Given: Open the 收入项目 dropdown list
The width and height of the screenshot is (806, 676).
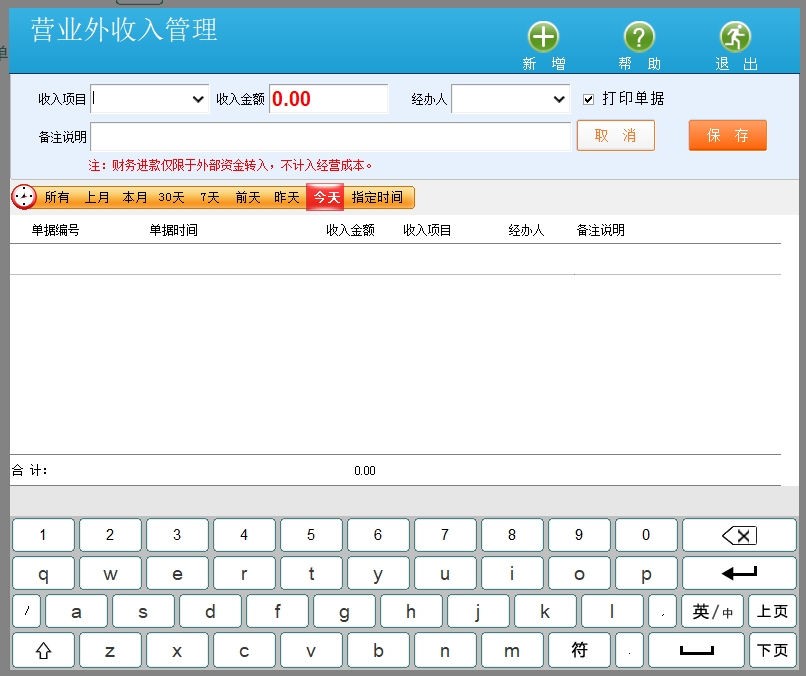Looking at the screenshot, I should [x=197, y=99].
